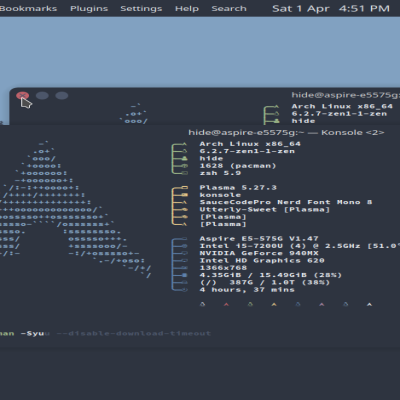The height and width of the screenshot is (400, 400).
Task: Open the Bookmarks menu
Action: tap(28, 8)
